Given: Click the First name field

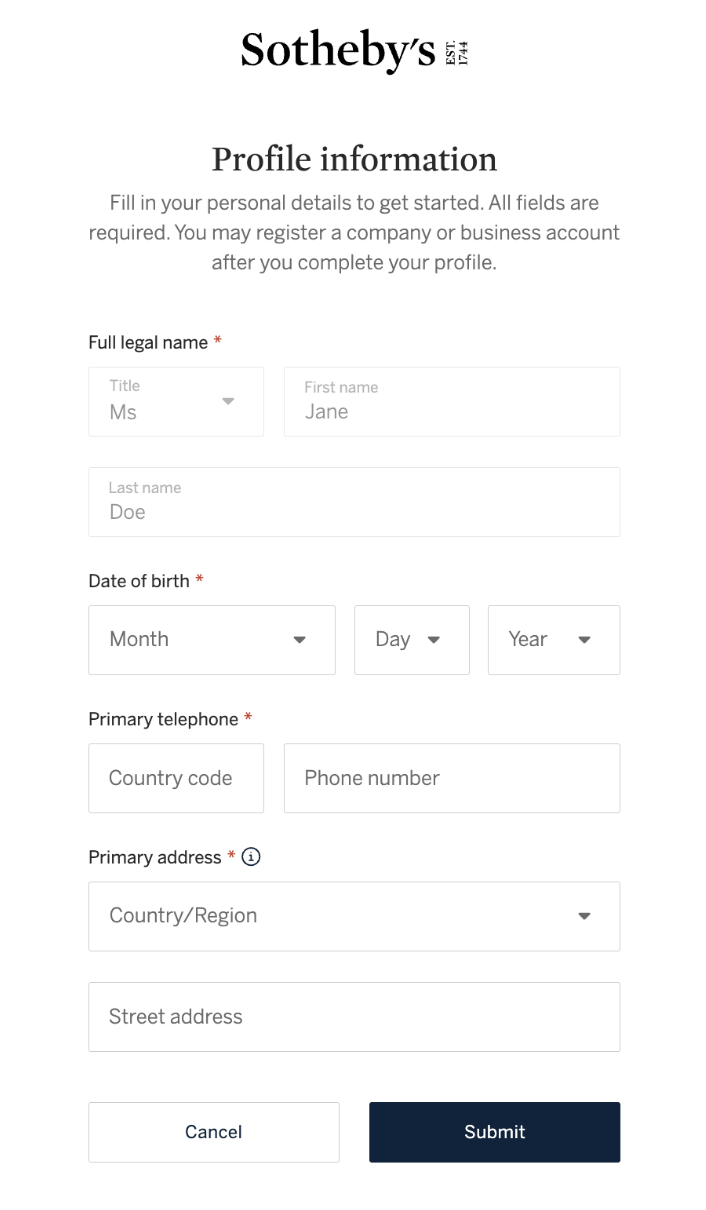Looking at the screenshot, I should coord(451,401).
